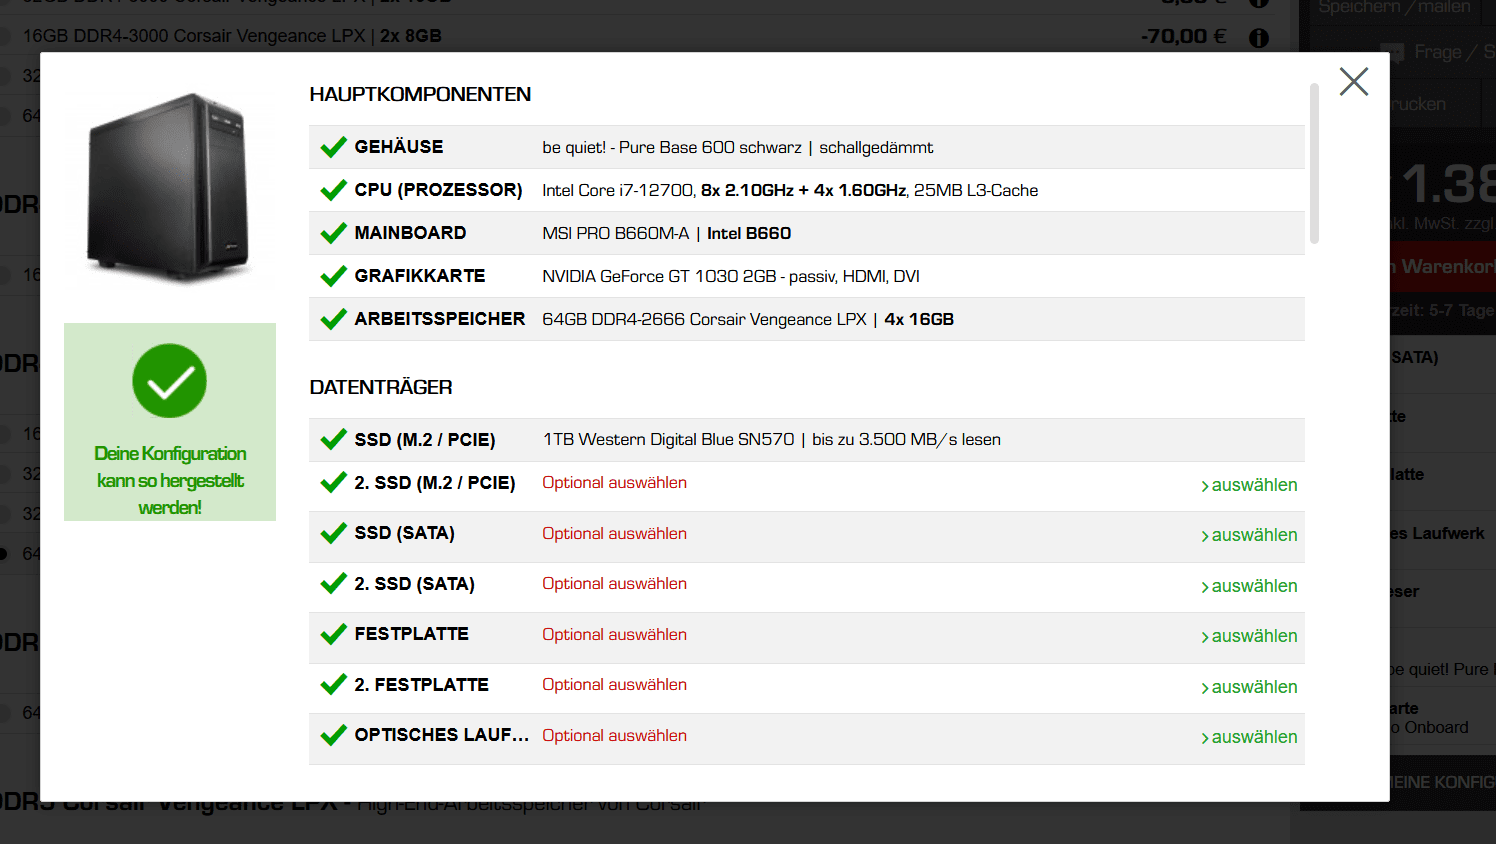Click the dialog's vertical scrollbar thumb

click(1314, 163)
